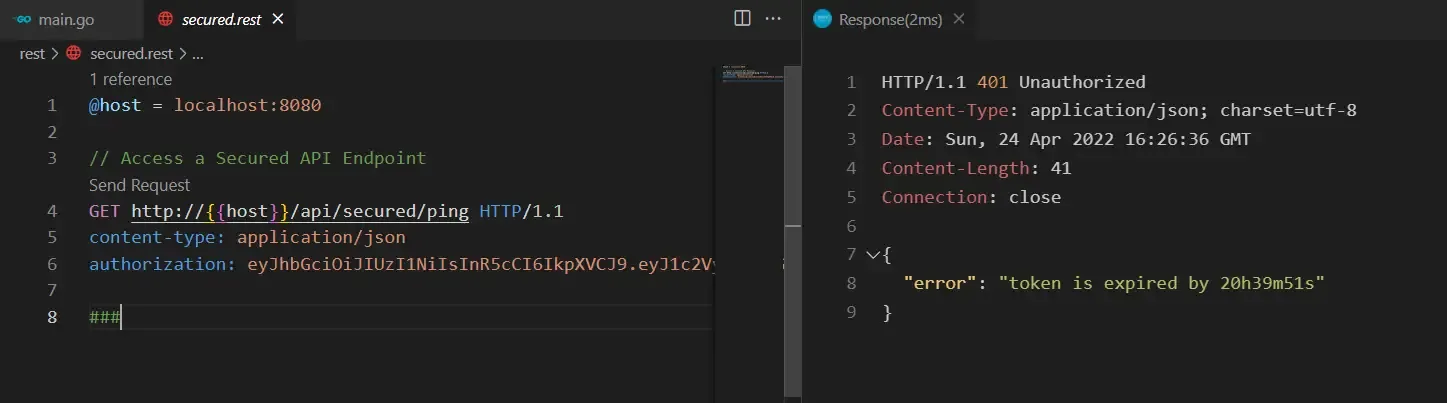The height and width of the screenshot is (403, 1447).
Task: Click the Content-Type response header
Action: (x=945, y=110)
